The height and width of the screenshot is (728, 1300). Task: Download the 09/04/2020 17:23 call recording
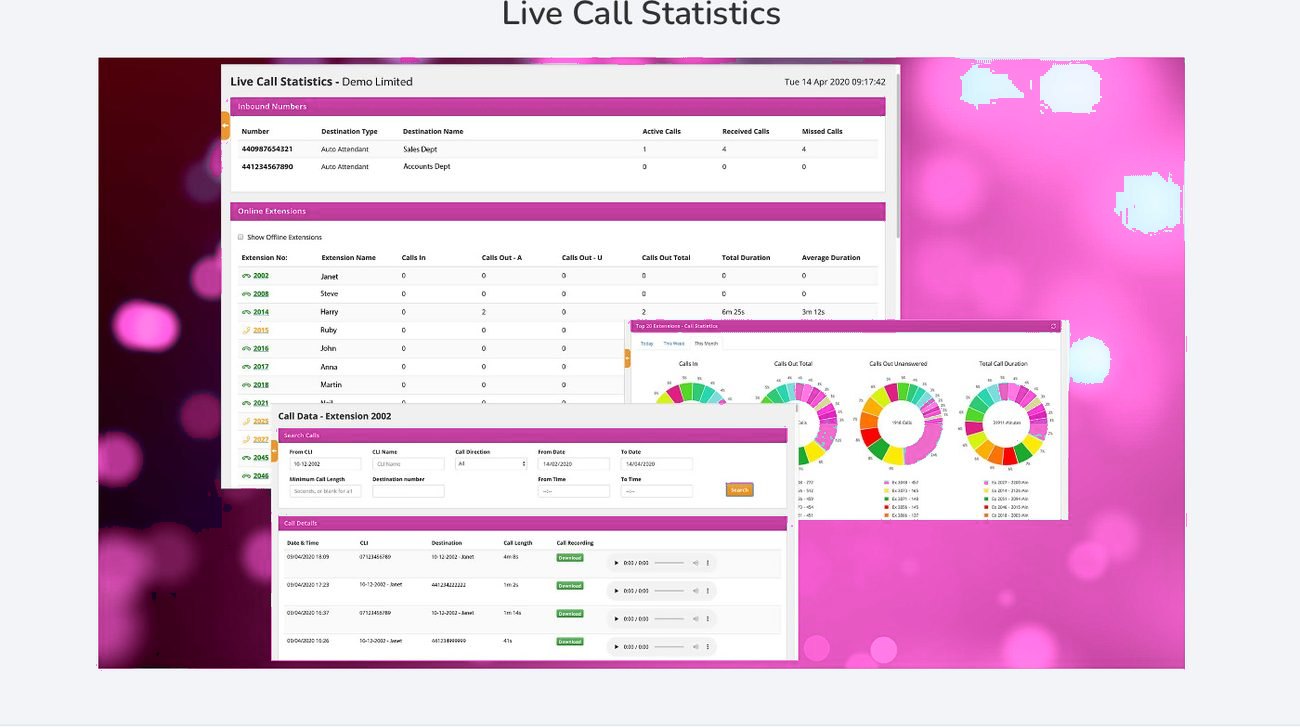click(570, 586)
